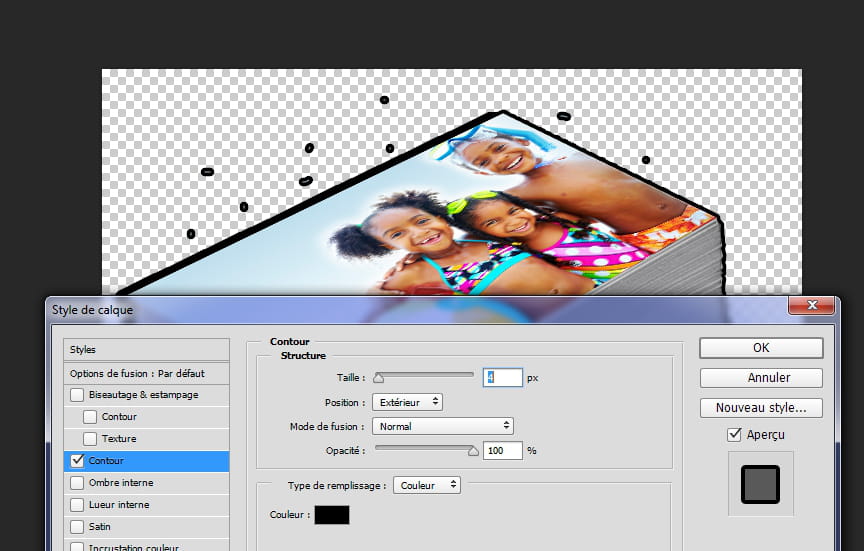The height and width of the screenshot is (551, 864).
Task: Open the black Couleur swatch picker
Action: click(x=332, y=515)
